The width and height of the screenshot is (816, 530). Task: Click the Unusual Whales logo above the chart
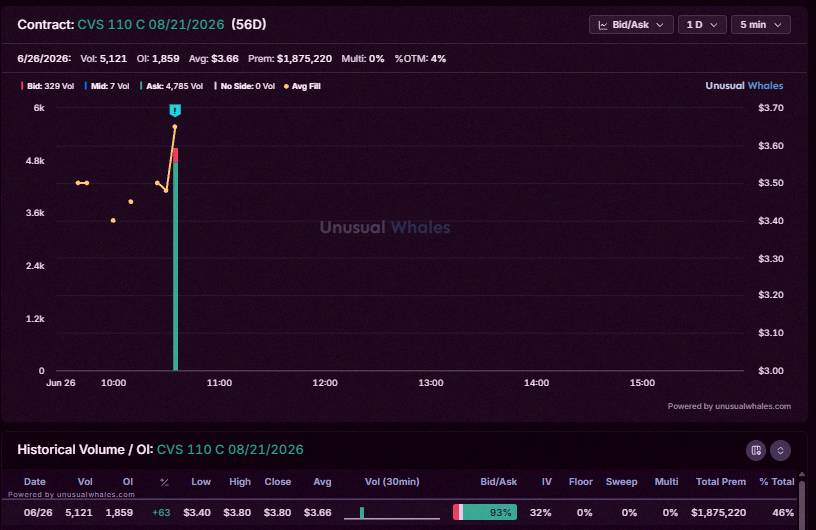pyautogui.click(x=744, y=85)
